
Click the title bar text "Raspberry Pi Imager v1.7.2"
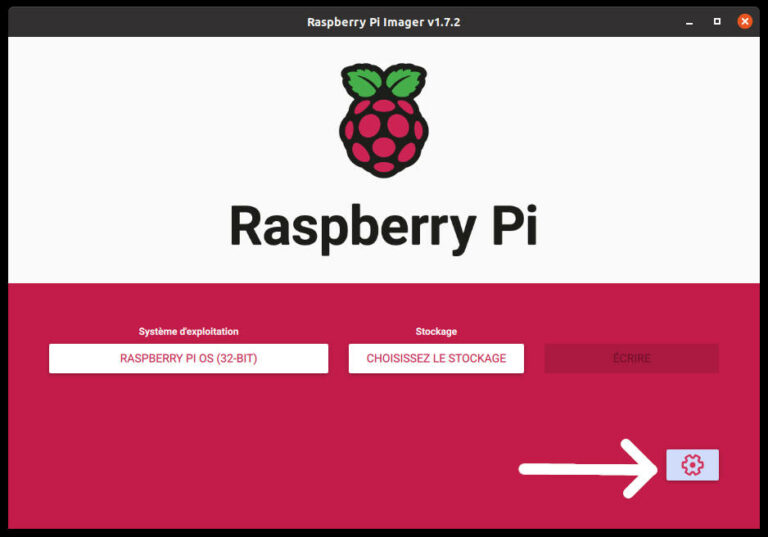click(384, 21)
